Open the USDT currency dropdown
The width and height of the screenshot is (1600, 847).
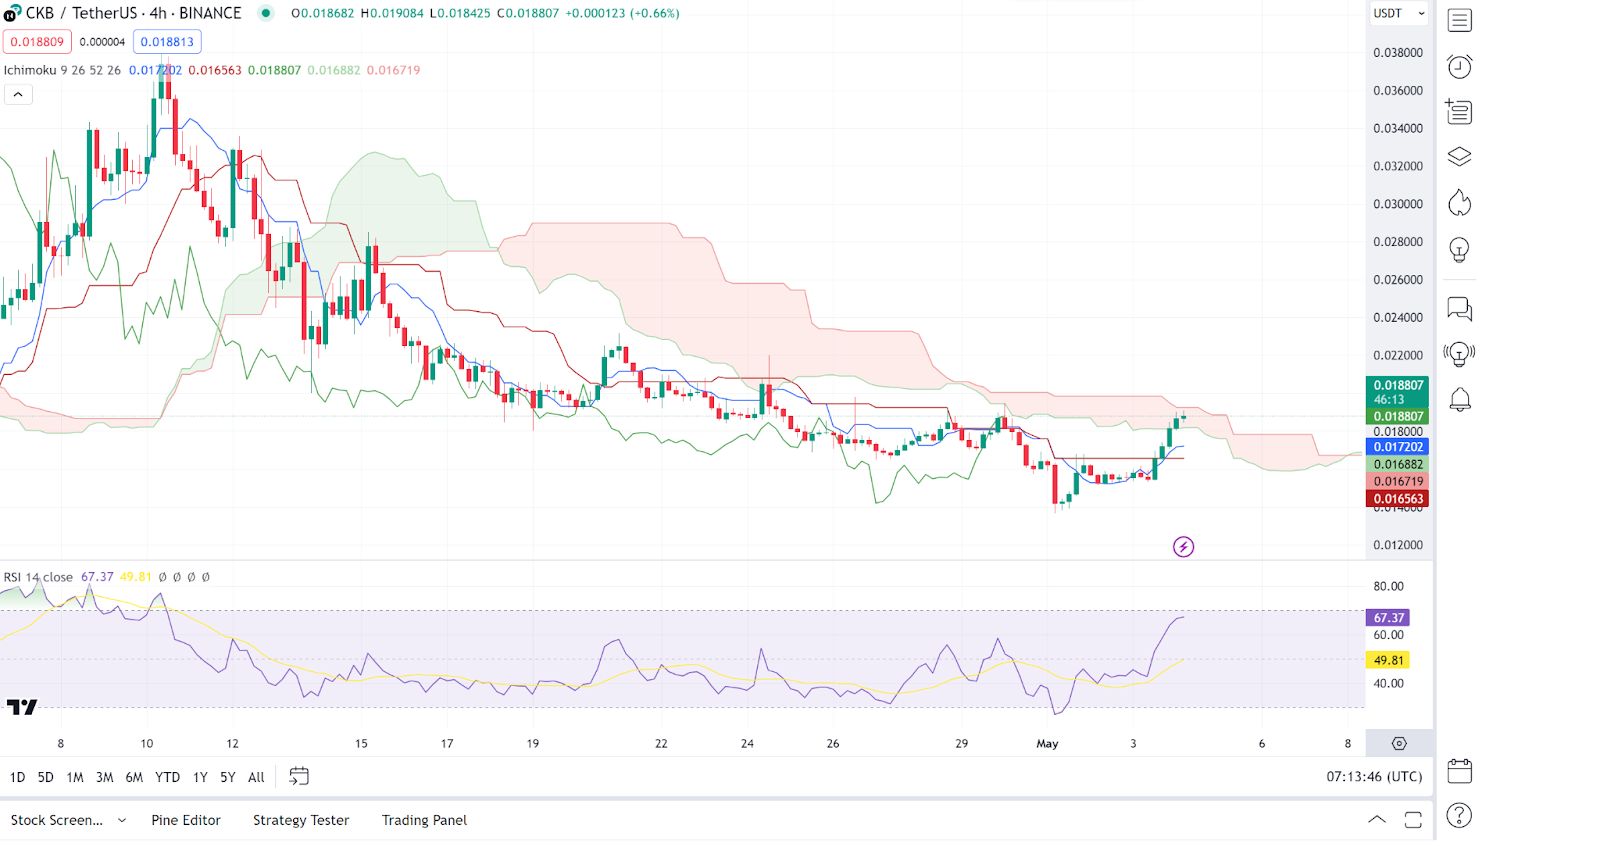[1399, 14]
